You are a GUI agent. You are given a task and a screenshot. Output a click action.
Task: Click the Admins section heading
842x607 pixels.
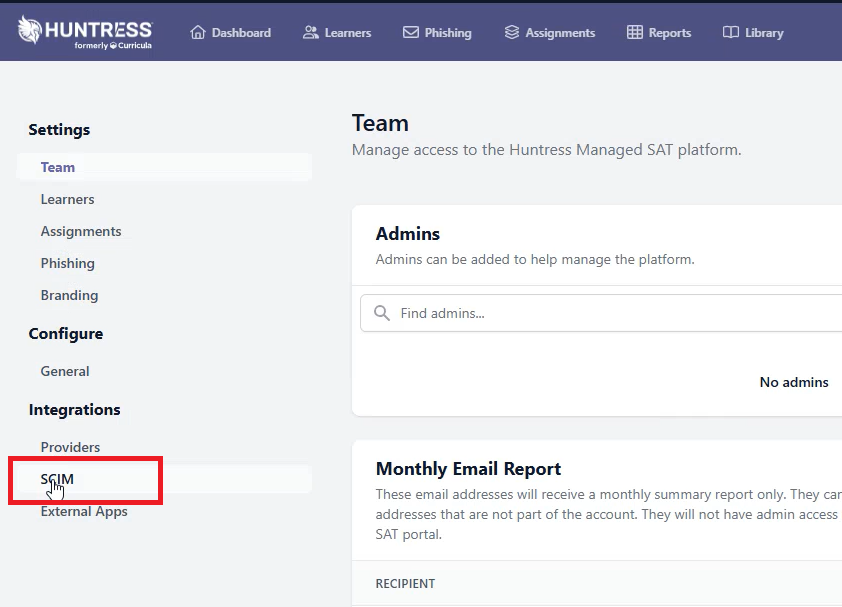click(408, 234)
